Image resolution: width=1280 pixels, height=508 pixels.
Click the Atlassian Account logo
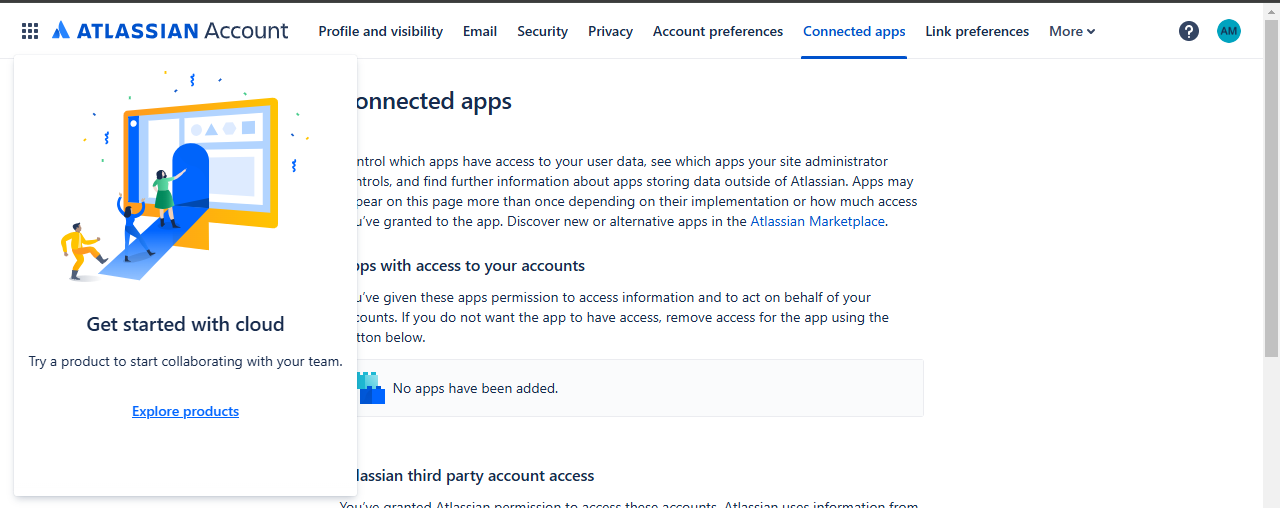(170, 31)
